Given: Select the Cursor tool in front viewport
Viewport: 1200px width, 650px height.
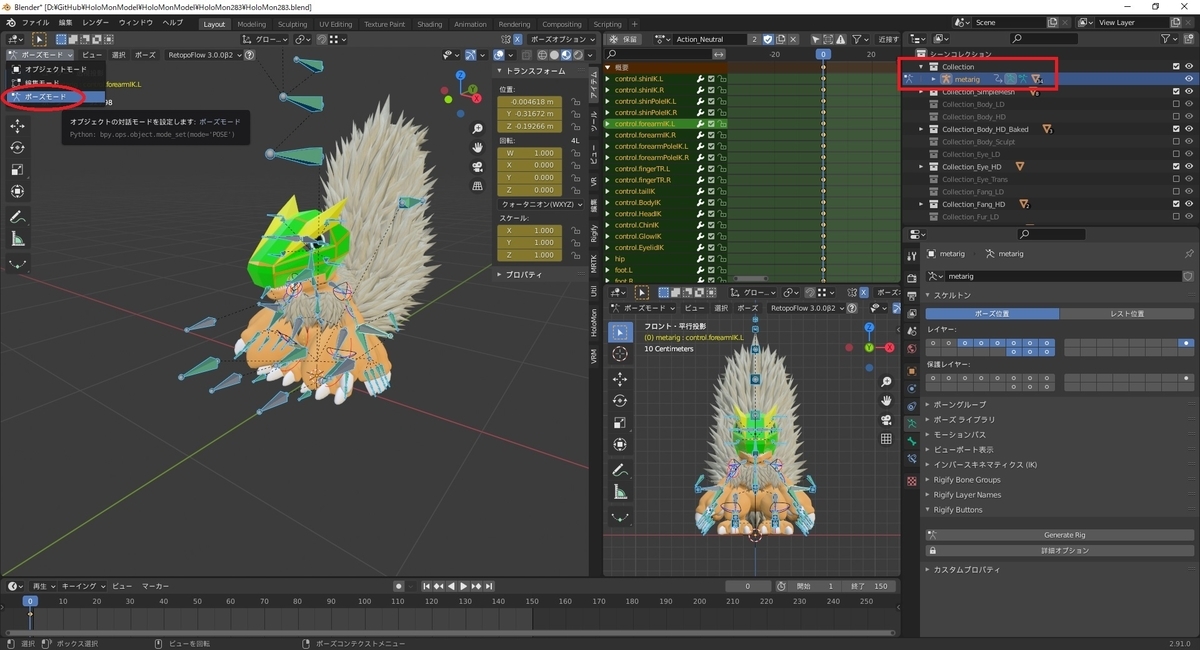Looking at the screenshot, I should coord(620,354).
